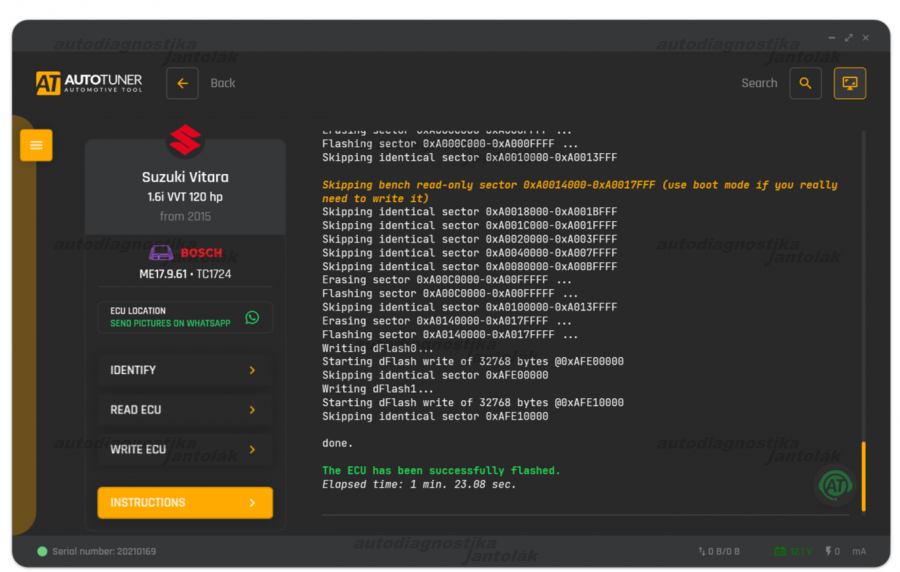Go back using the arrow button
Image resolution: width=900 pixels, height=572 pixels.
point(183,83)
